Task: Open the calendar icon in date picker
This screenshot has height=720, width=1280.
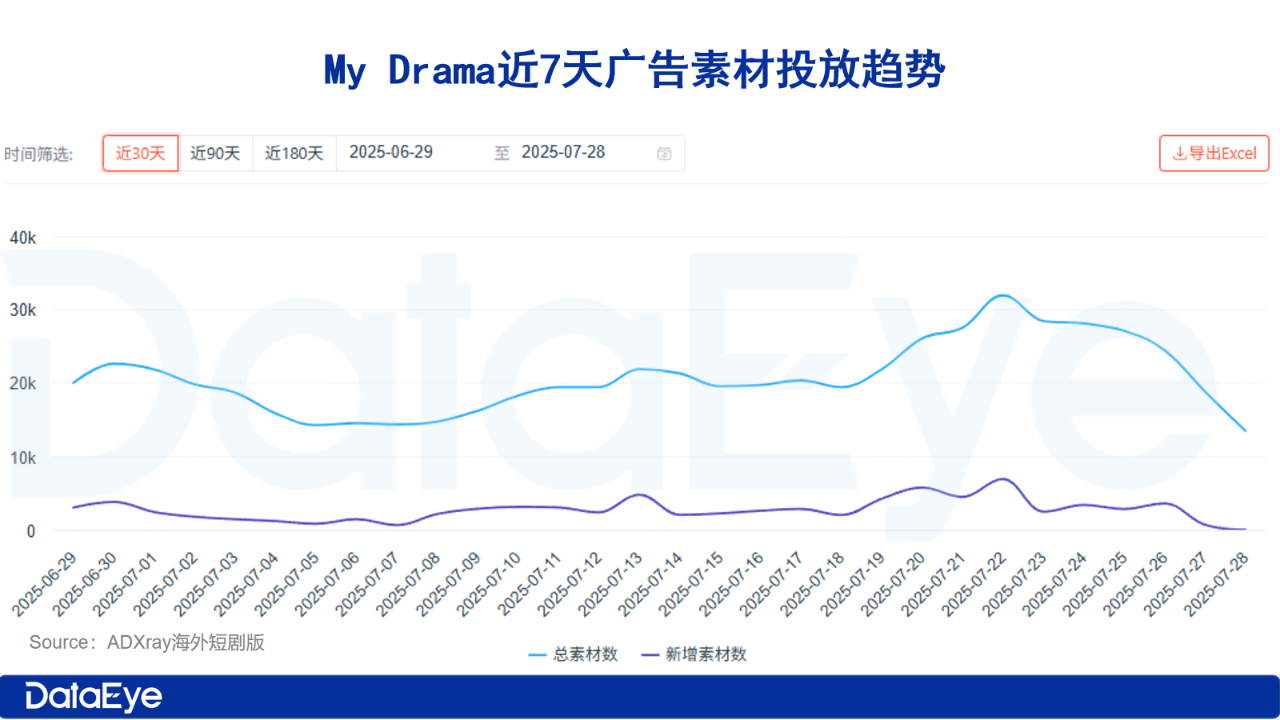Action: pyautogui.click(x=664, y=153)
